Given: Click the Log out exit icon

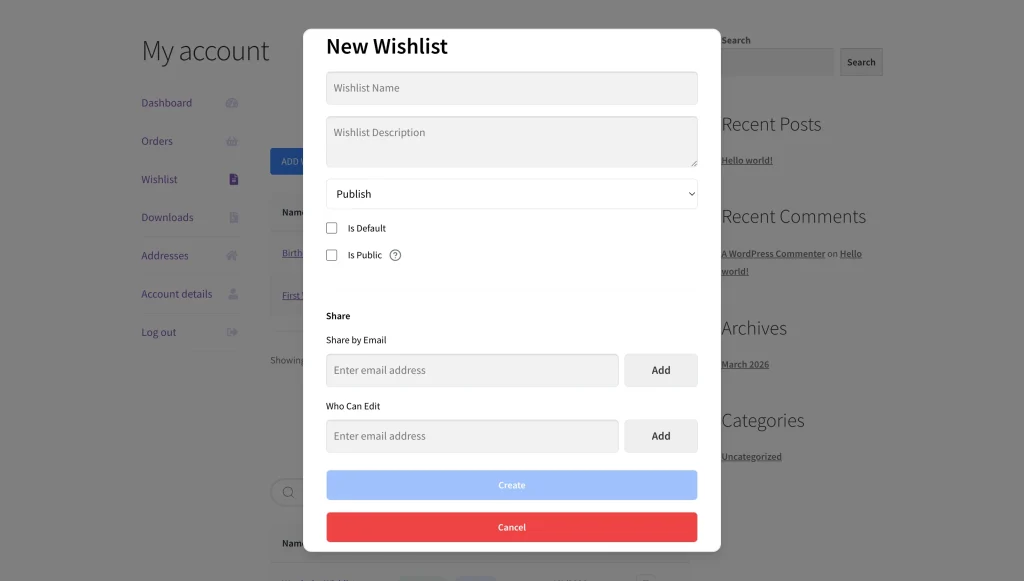Looking at the screenshot, I should [232, 332].
